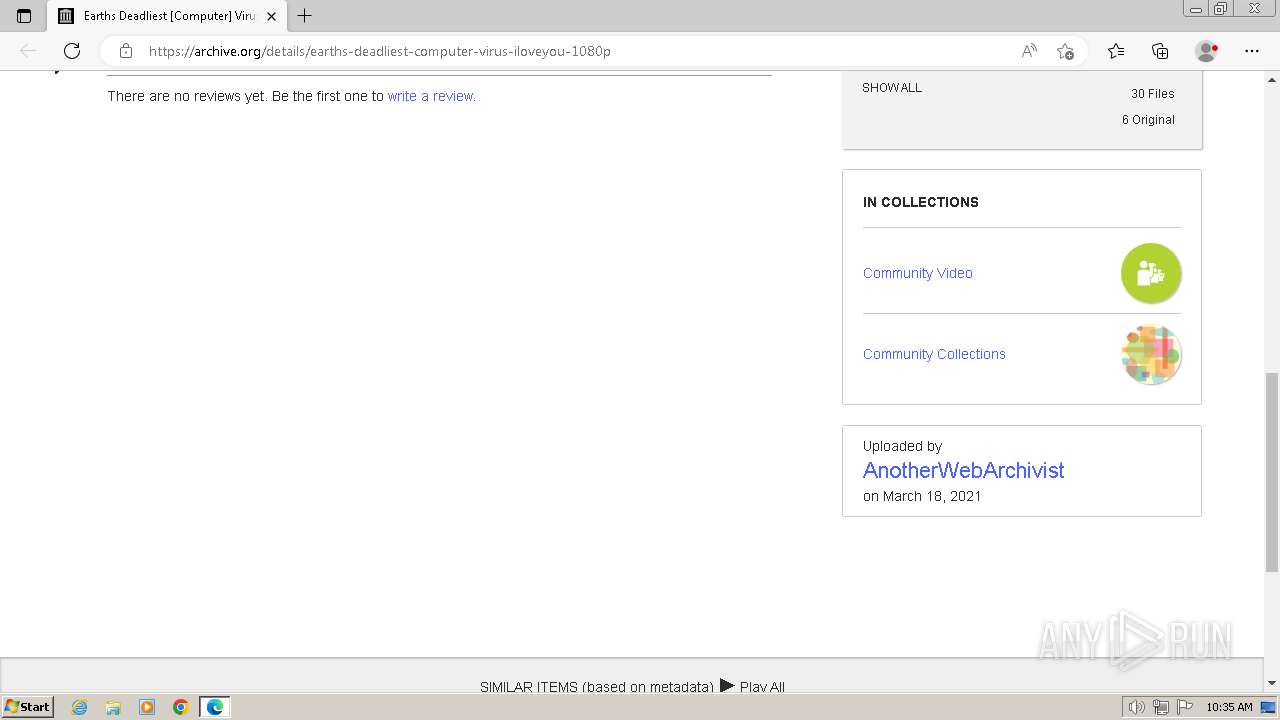
Task: Add this page to favorites star icon
Action: point(1066,51)
